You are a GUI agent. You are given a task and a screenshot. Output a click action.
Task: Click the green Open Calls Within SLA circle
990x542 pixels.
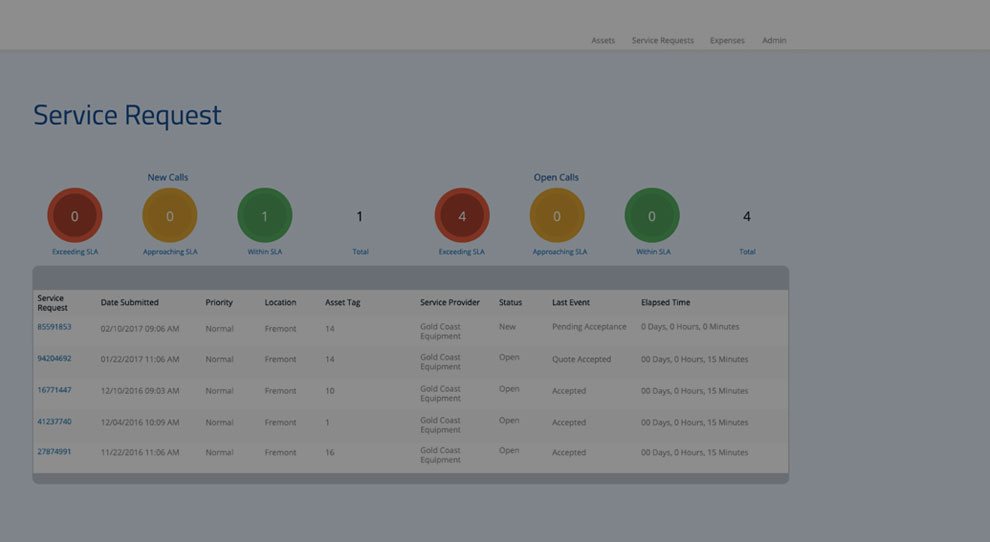(652, 215)
